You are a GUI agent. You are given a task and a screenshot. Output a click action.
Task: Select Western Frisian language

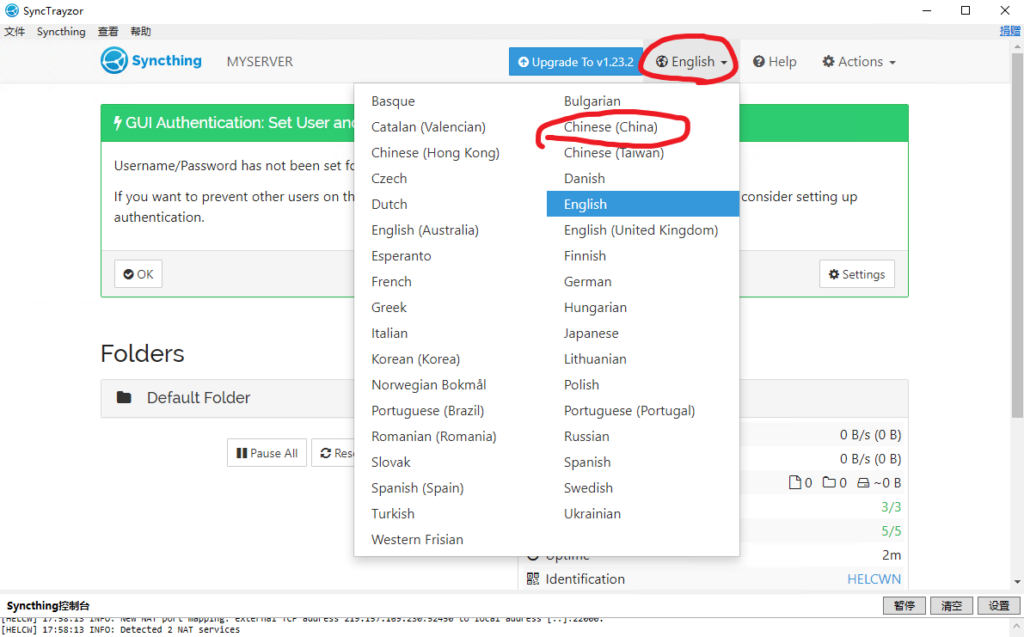[417, 540]
